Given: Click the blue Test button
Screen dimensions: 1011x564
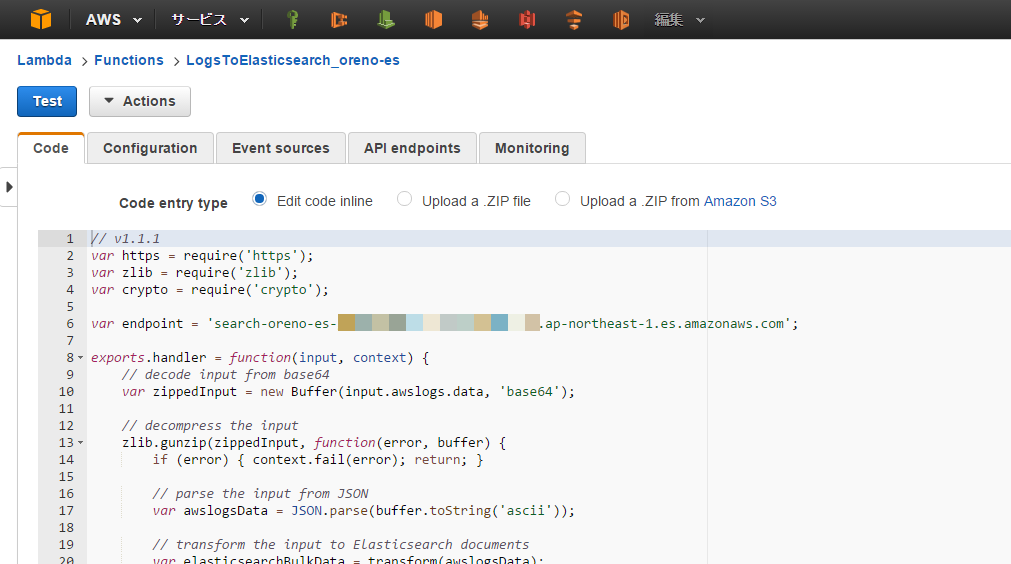Looking at the screenshot, I should tap(47, 101).
